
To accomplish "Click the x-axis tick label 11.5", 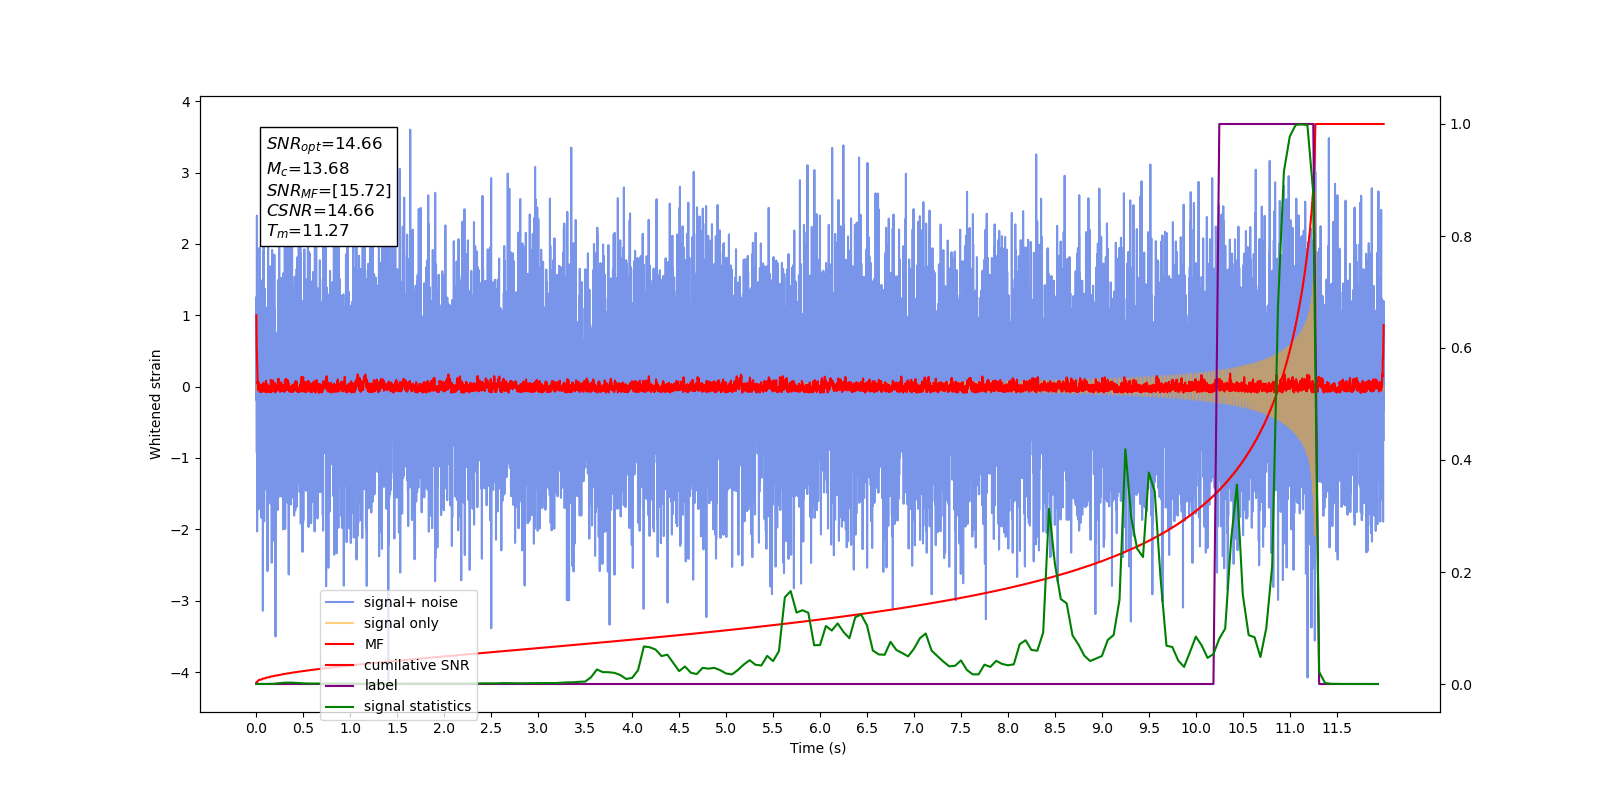I will (1337, 728).
